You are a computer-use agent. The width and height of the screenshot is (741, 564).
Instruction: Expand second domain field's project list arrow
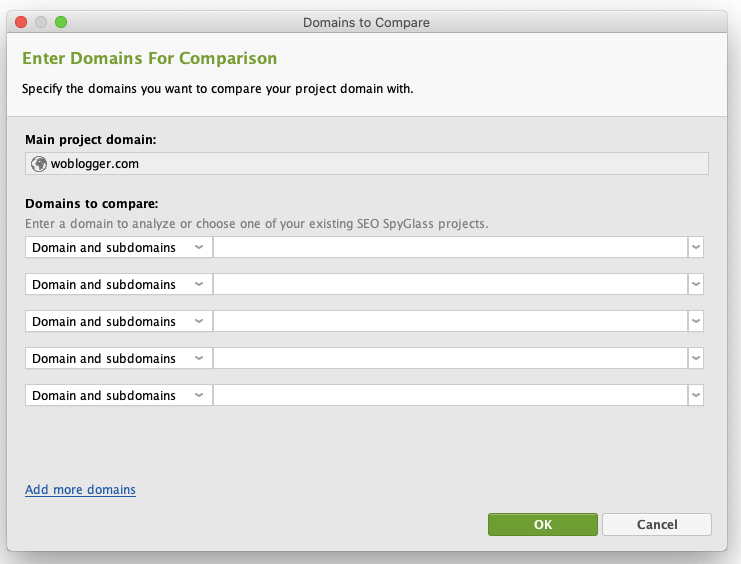pyautogui.click(x=696, y=284)
